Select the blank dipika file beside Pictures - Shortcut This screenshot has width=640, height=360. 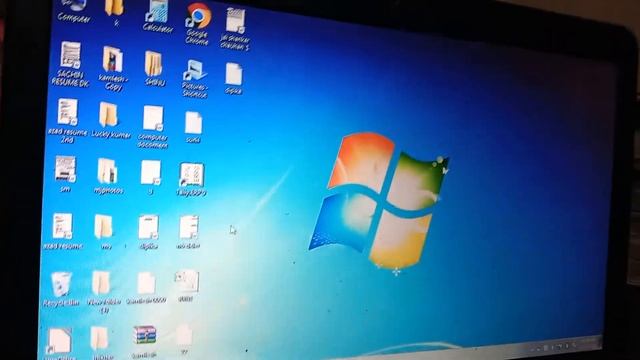point(233,78)
